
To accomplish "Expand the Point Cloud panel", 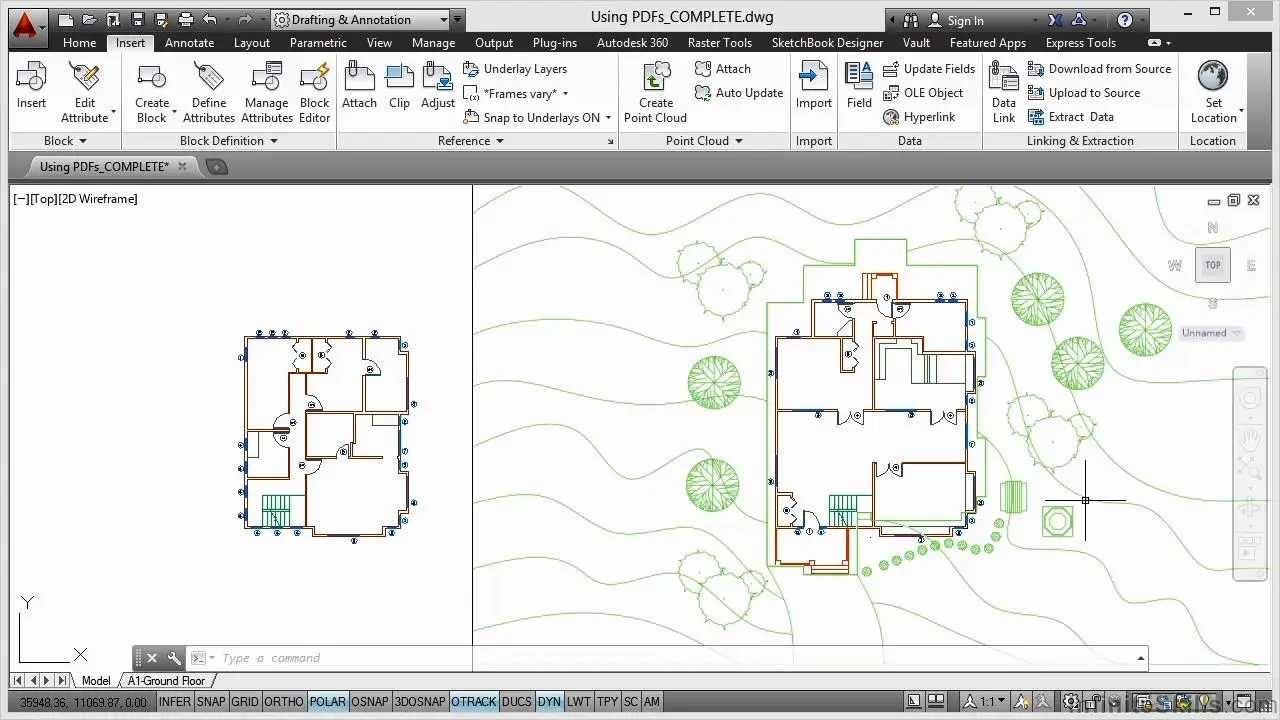I will 704,141.
